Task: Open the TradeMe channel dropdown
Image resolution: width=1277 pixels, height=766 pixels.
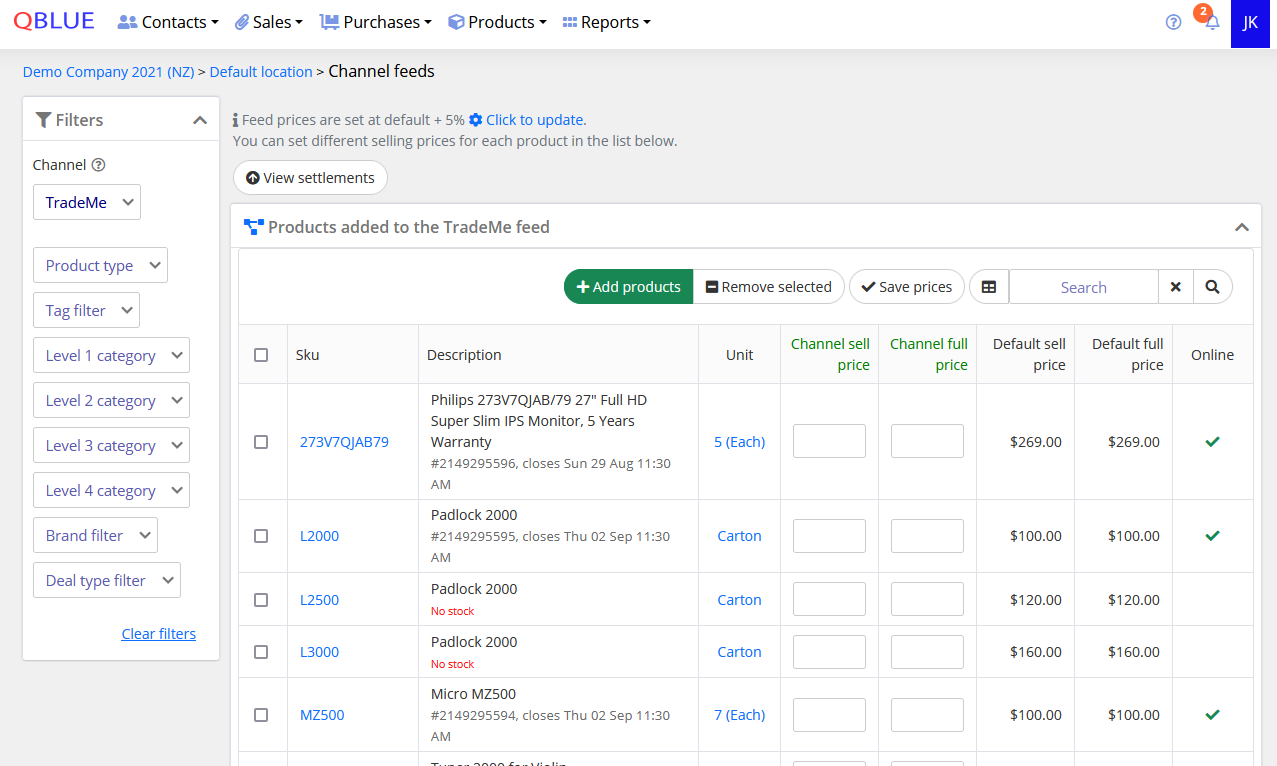Action: [87, 202]
